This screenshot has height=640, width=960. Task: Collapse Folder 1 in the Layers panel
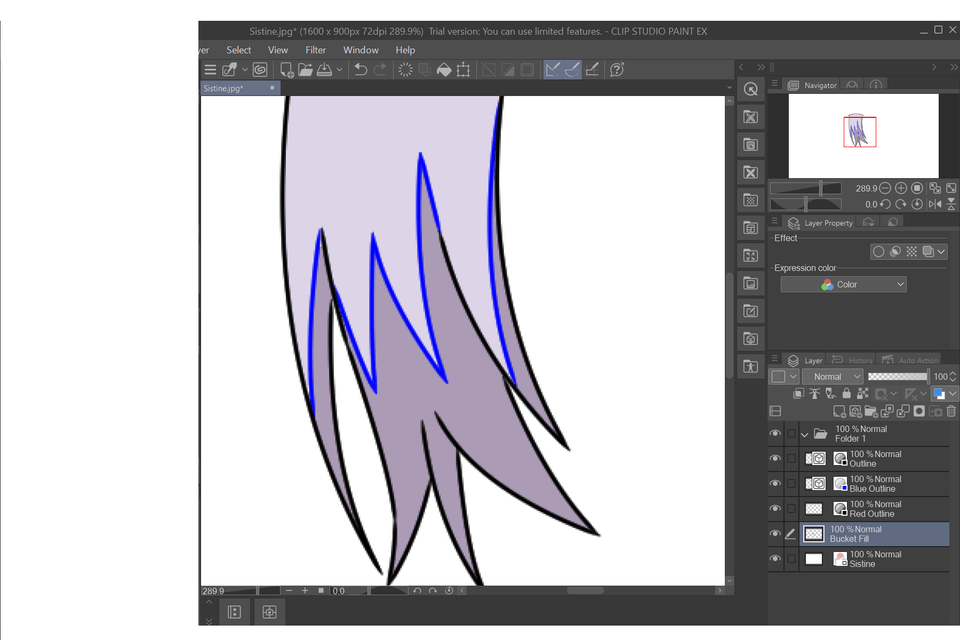(804, 433)
